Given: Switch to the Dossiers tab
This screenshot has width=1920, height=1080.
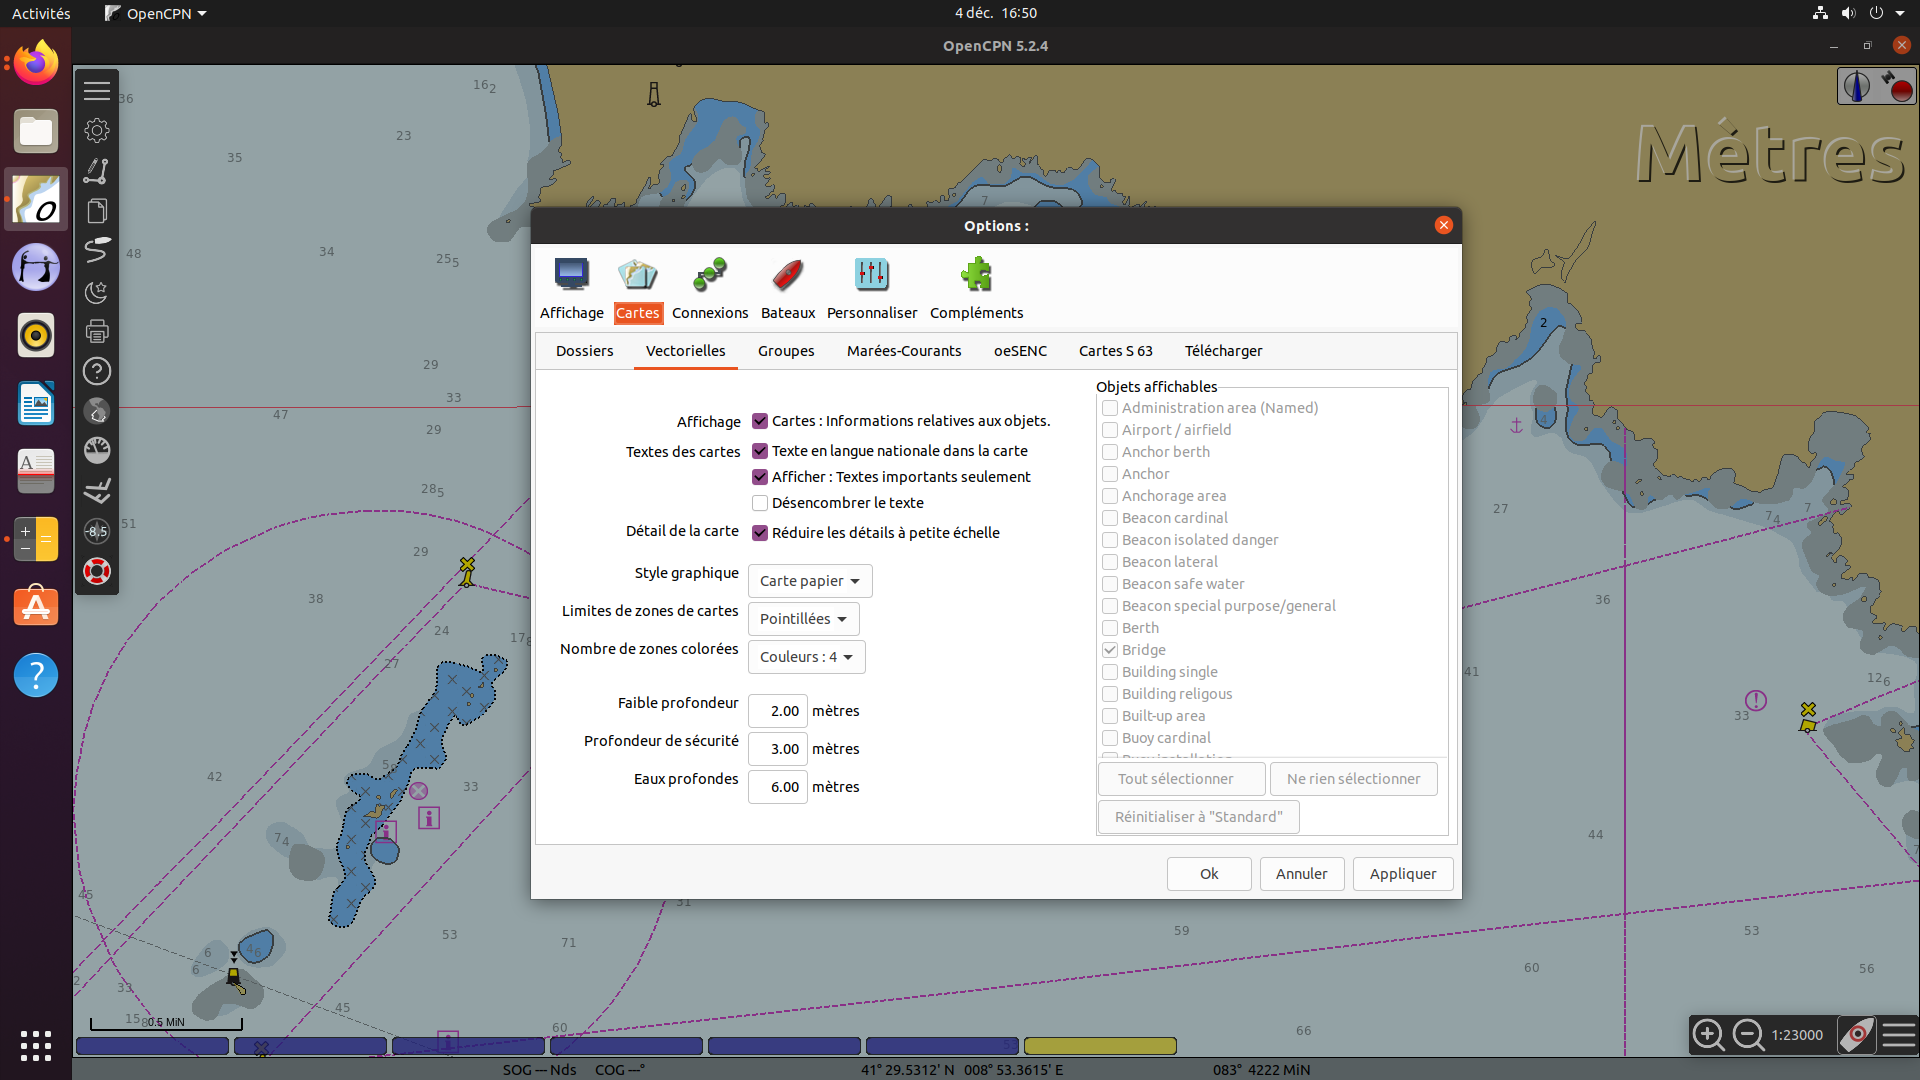Looking at the screenshot, I should click(585, 351).
